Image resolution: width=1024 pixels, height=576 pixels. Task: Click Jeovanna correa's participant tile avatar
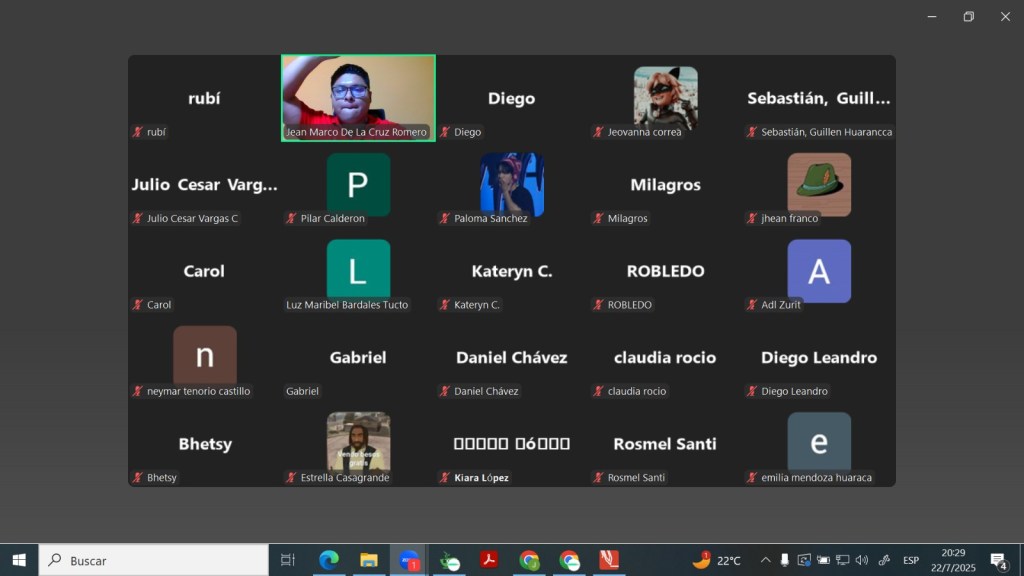tap(665, 96)
